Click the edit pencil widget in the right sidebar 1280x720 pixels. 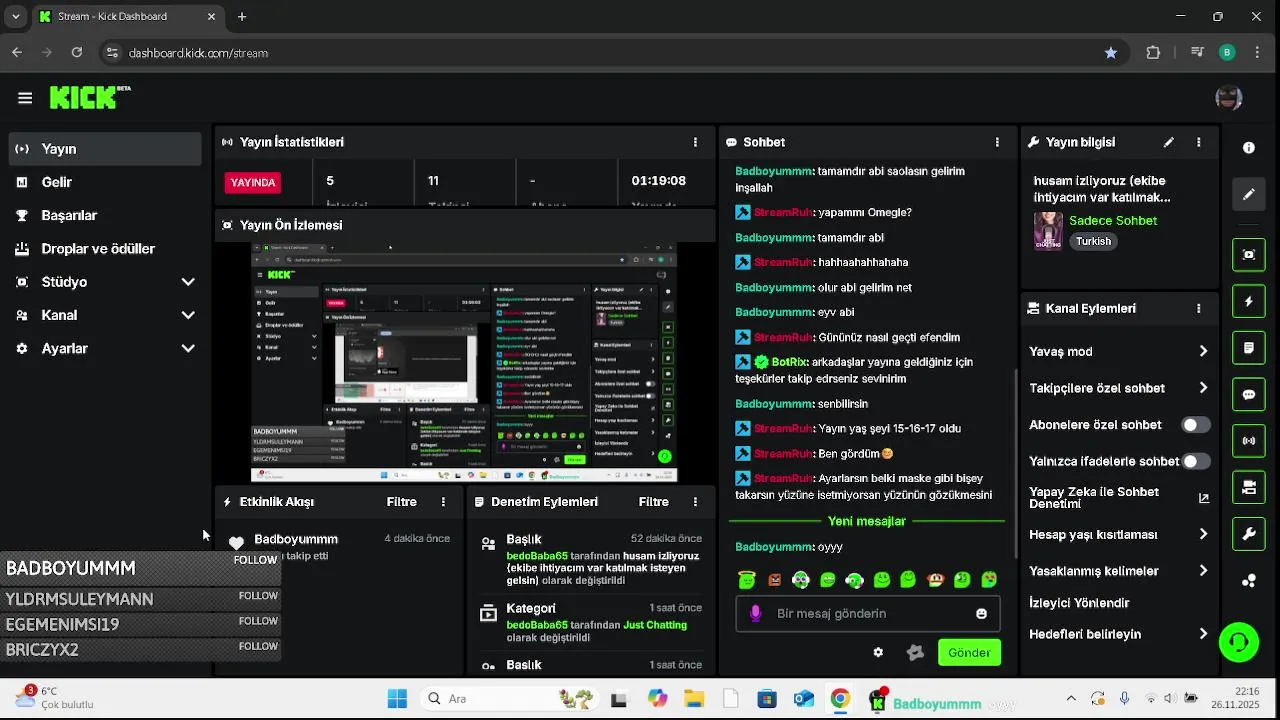[1249, 195]
